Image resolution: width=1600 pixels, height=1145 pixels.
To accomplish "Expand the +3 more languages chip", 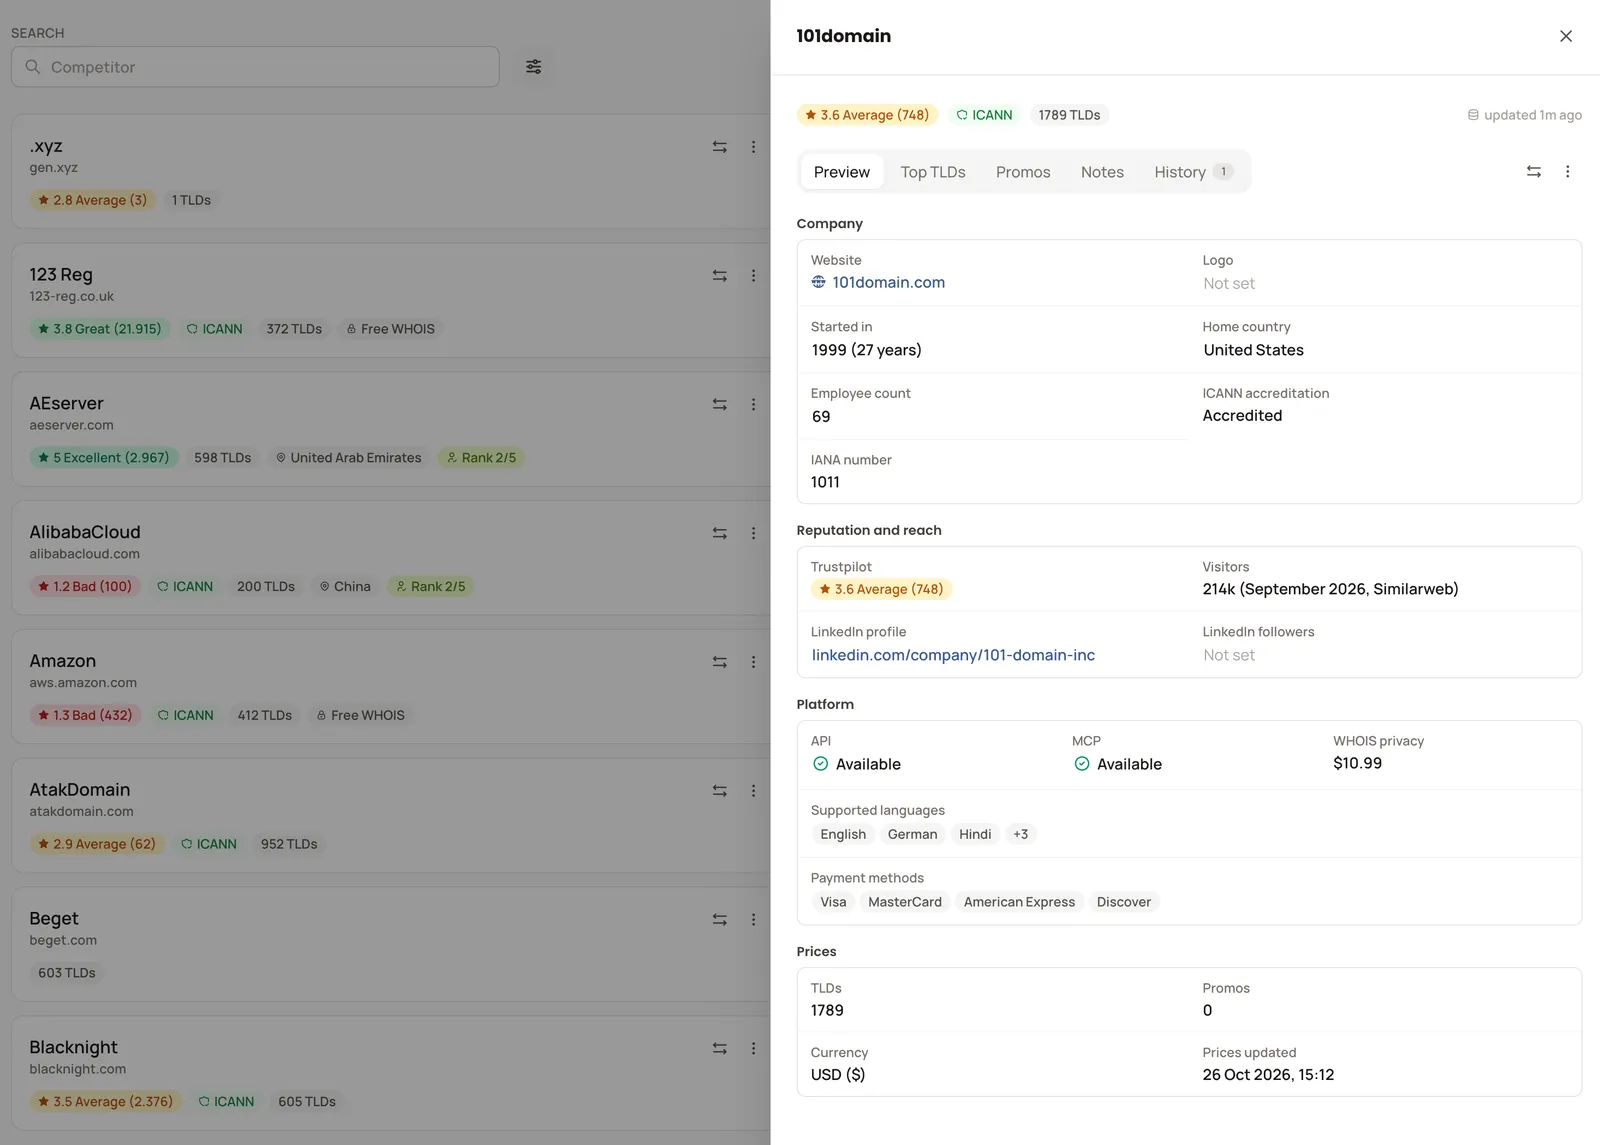I will (1020, 835).
